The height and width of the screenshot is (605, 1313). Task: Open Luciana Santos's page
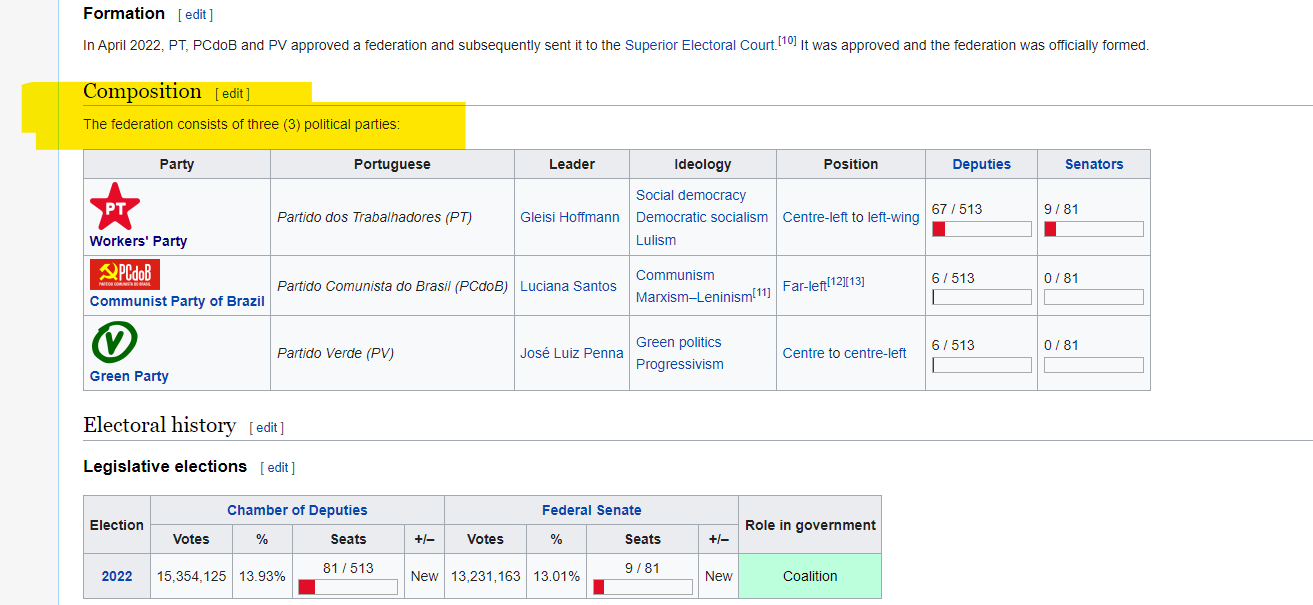pyautogui.click(x=568, y=286)
